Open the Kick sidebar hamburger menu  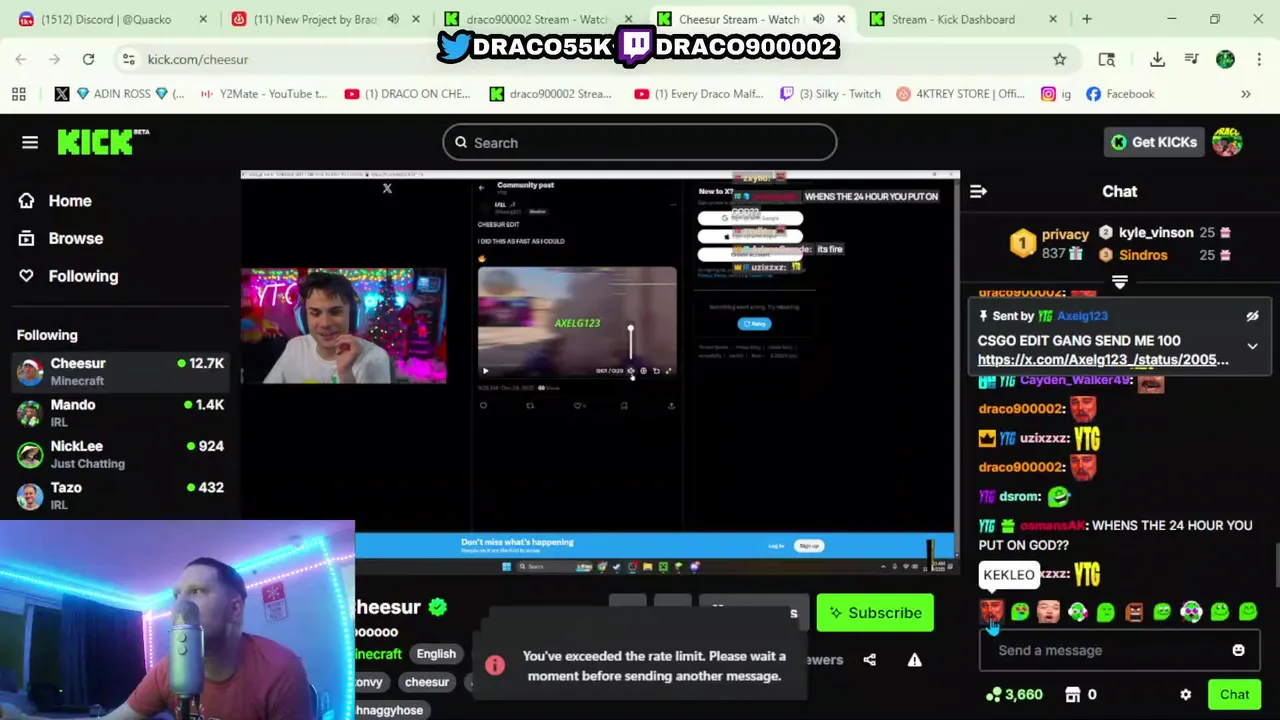tap(30, 142)
